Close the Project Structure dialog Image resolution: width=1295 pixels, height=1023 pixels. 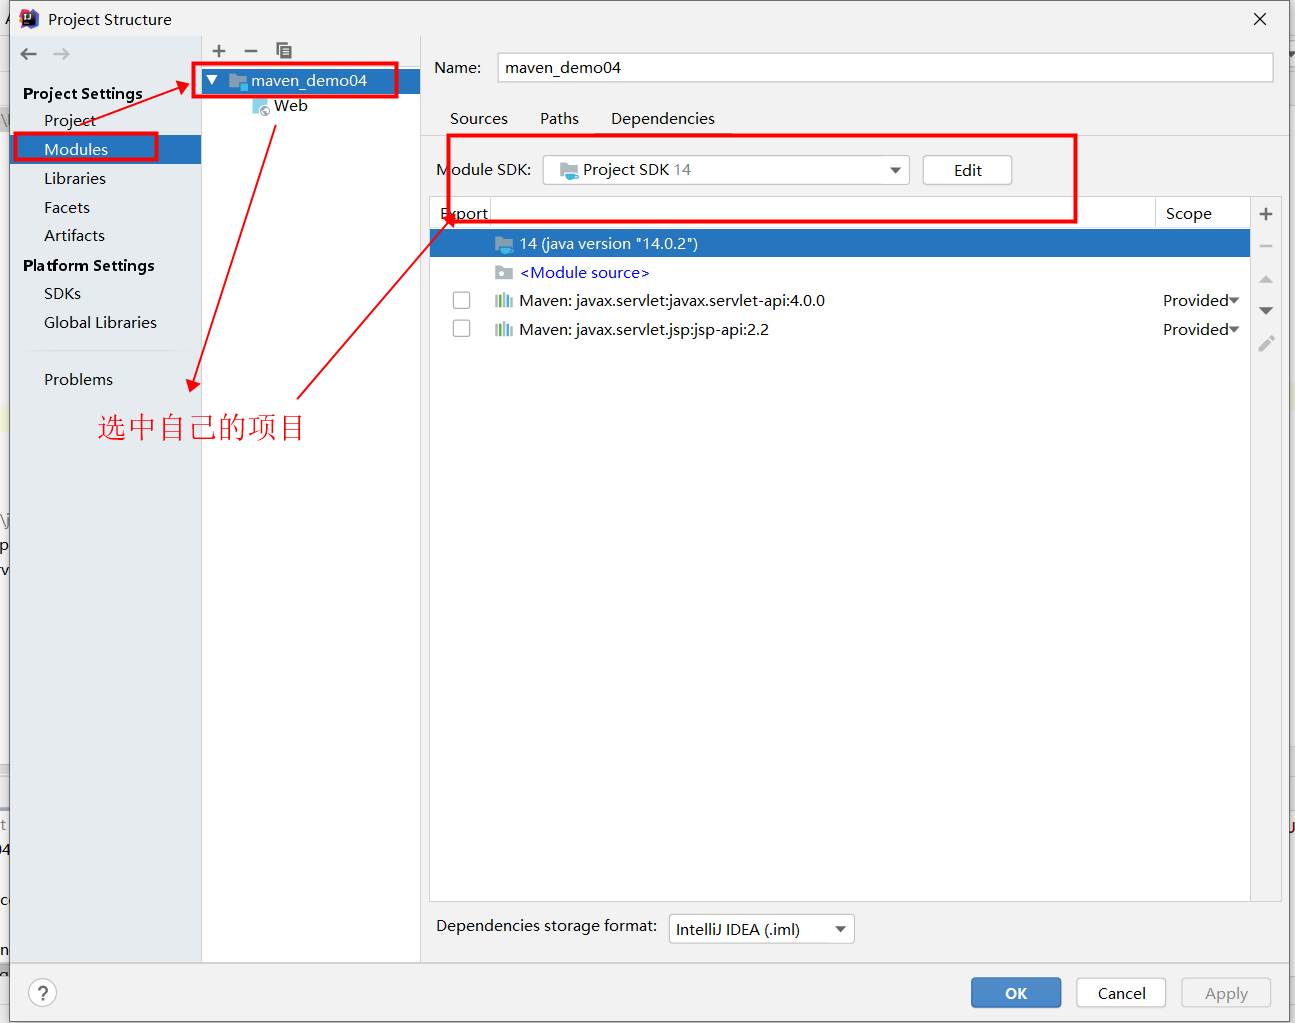tap(1260, 19)
